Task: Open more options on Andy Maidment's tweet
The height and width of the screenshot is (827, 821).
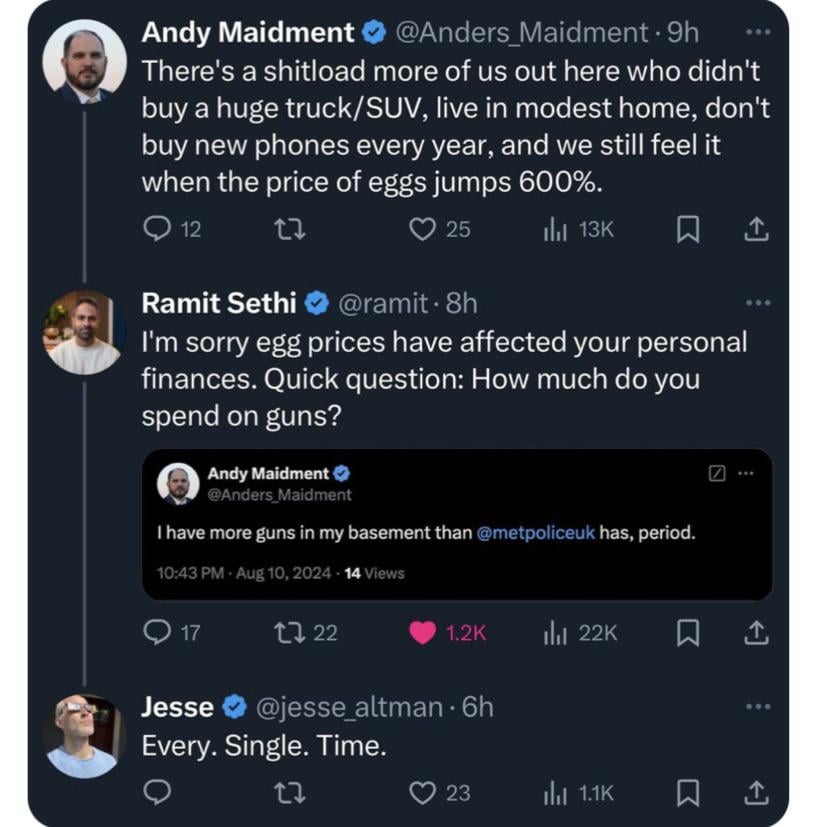Action: point(758,33)
